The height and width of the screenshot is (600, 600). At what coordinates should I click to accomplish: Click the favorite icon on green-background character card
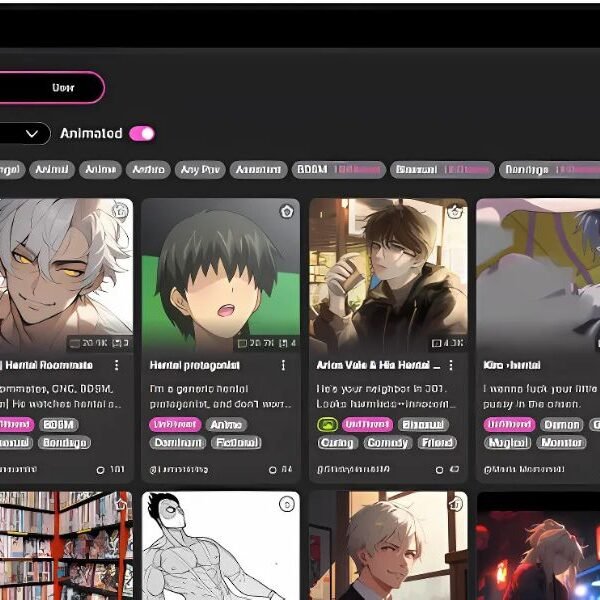(287, 211)
